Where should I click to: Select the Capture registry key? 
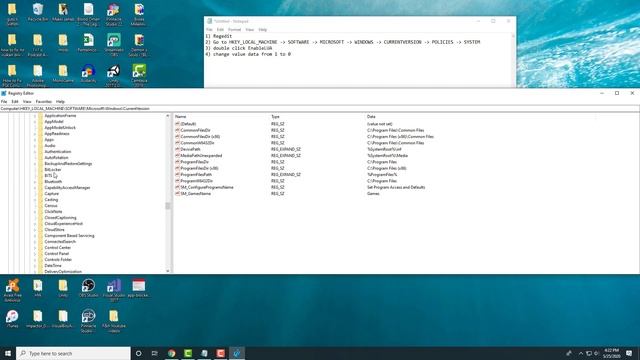pyautogui.click(x=52, y=193)
